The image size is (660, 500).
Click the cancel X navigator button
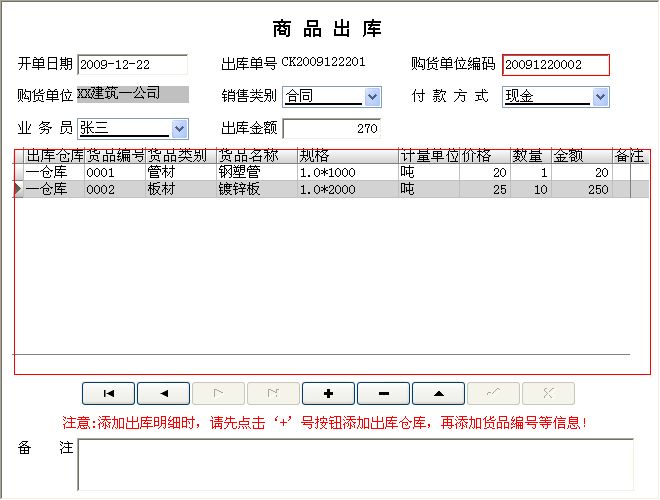coord(548,393)
